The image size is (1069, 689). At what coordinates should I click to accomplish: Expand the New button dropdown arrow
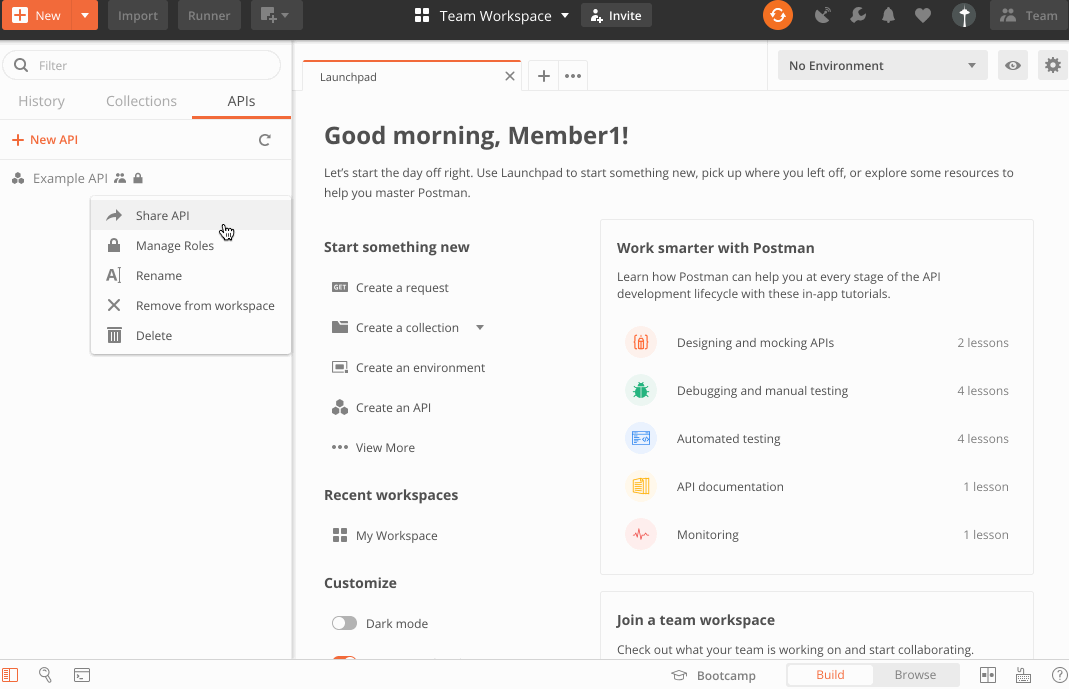coord(85,15)
